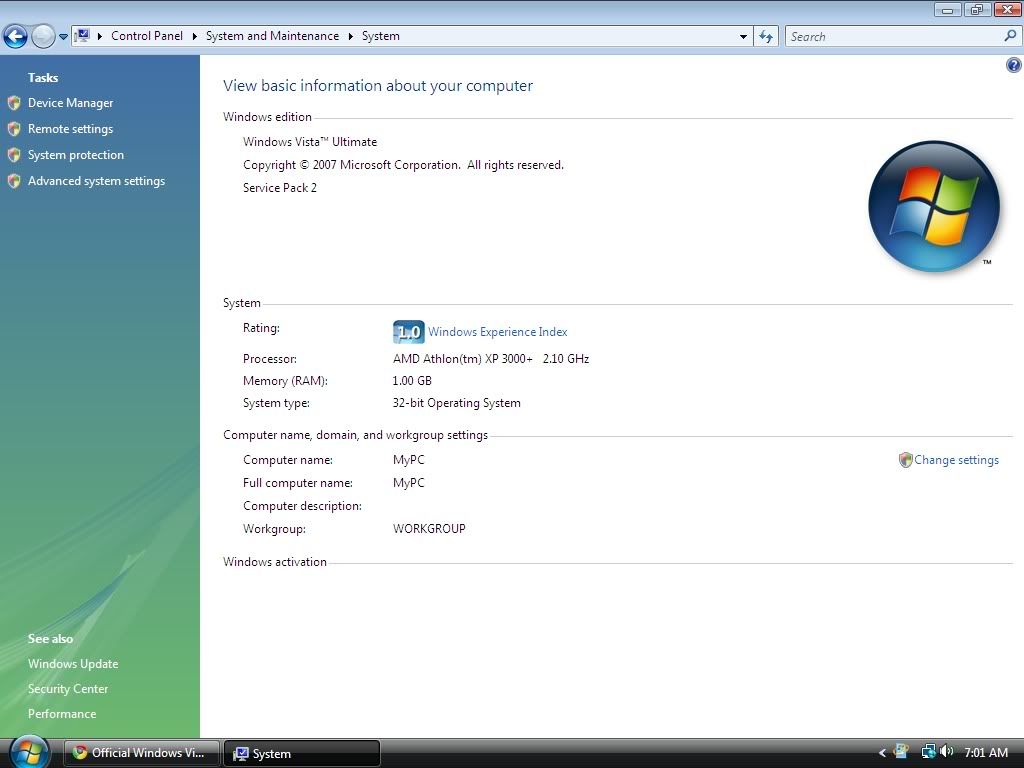Click memory value '1.00 GB'
Viewport: 1024px width, 768px height.
coord(412,381)
